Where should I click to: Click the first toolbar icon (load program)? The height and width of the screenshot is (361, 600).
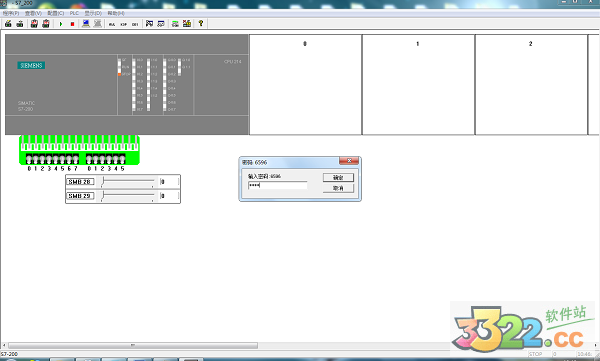[x=8, y=24]
